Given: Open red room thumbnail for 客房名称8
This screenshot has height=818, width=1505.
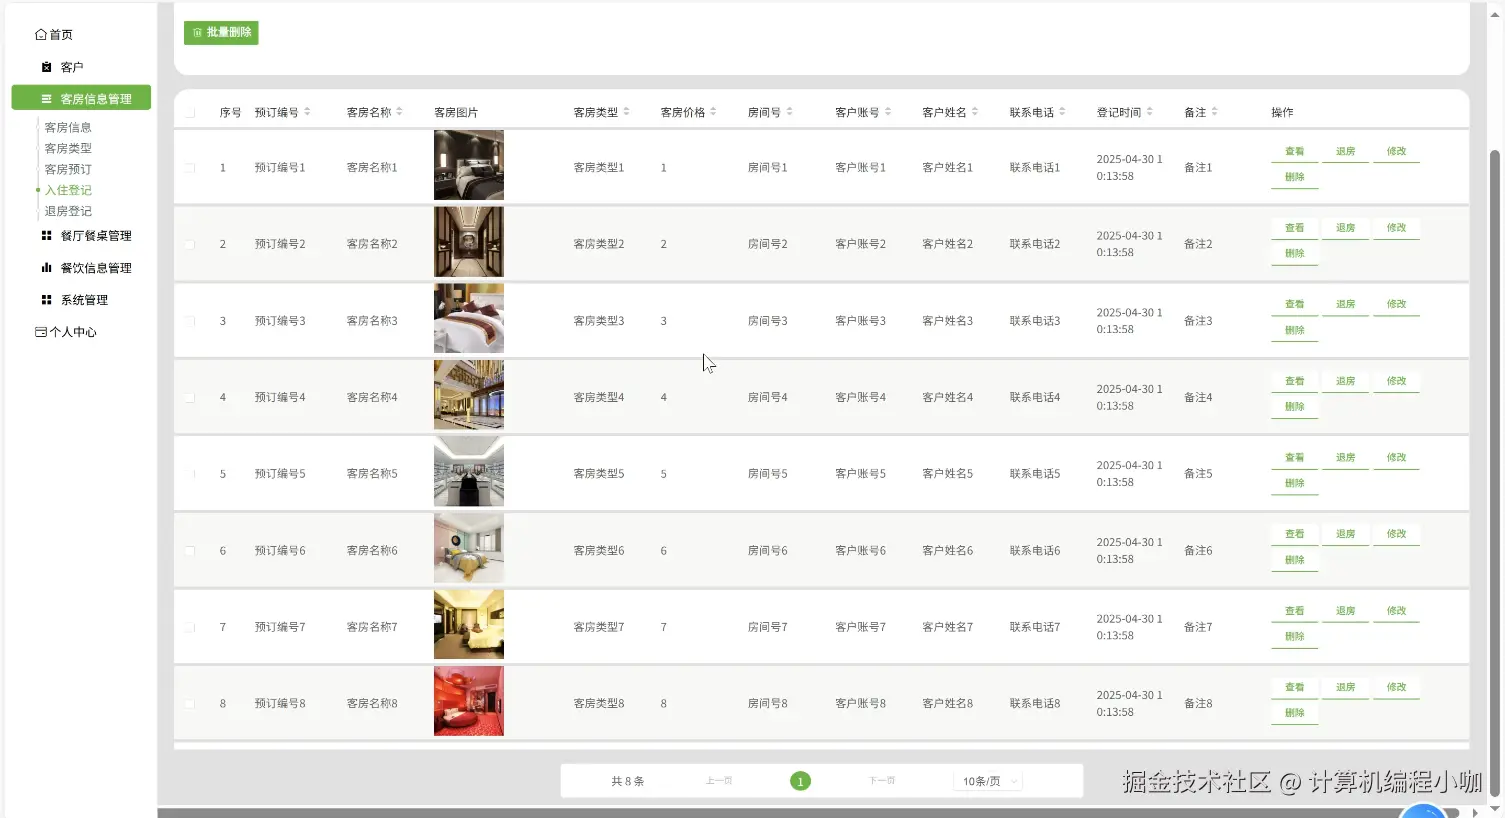Looking at the screenshot, I should pyautogui.click(x=469, y=701).
